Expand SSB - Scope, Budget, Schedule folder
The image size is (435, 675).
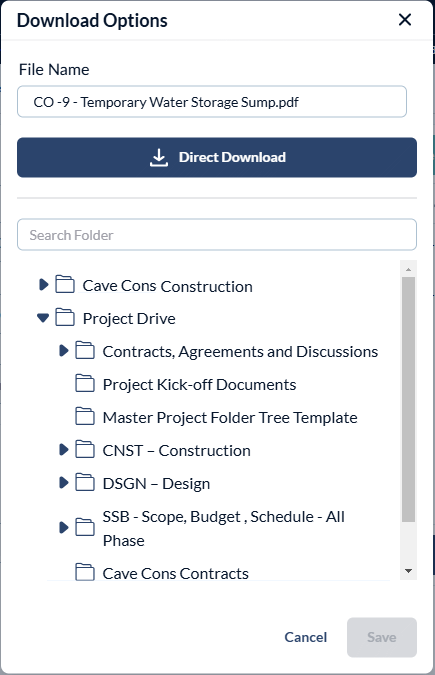click(x=64, y=527)
